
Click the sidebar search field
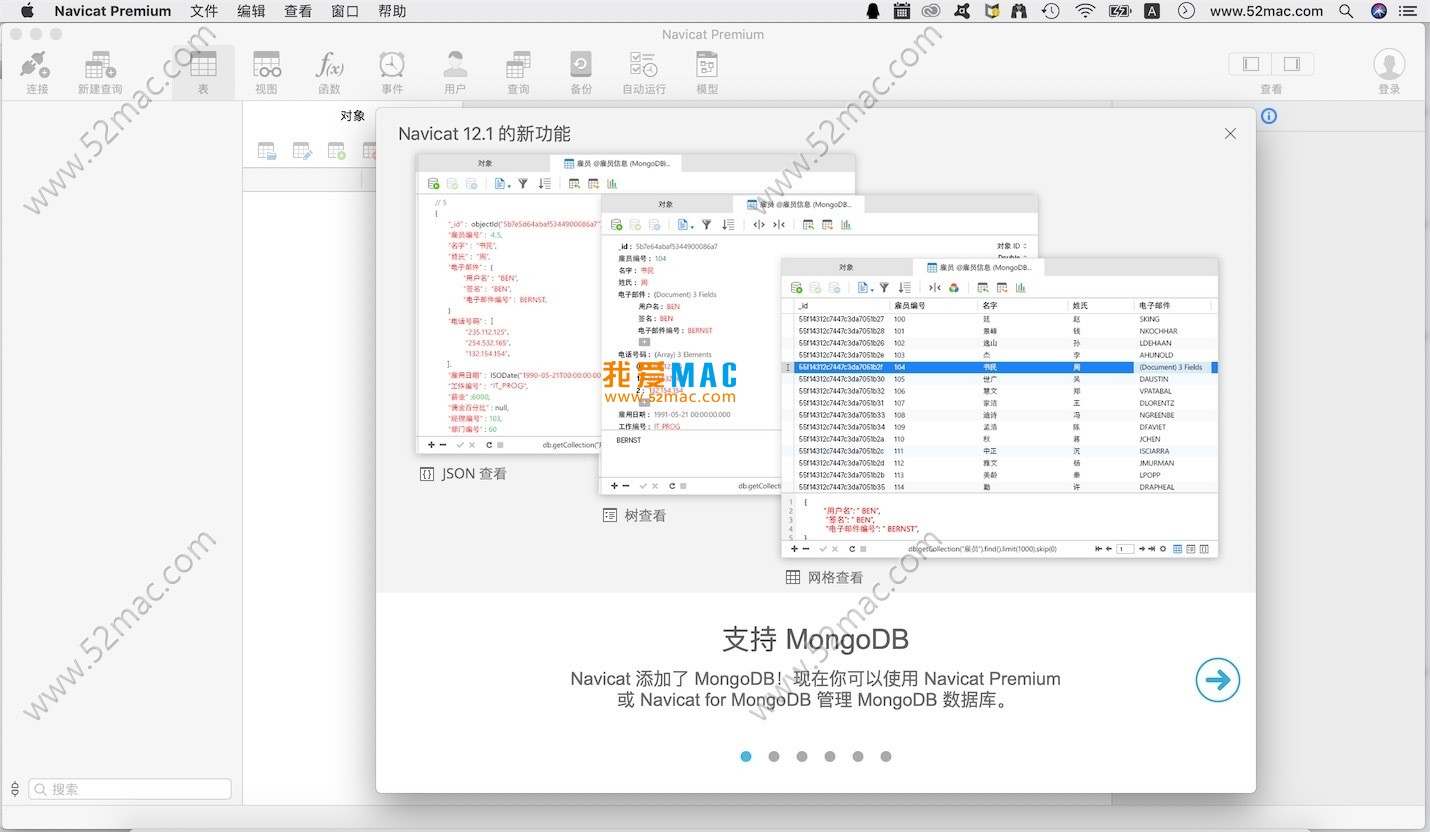(x=130, y=789)
